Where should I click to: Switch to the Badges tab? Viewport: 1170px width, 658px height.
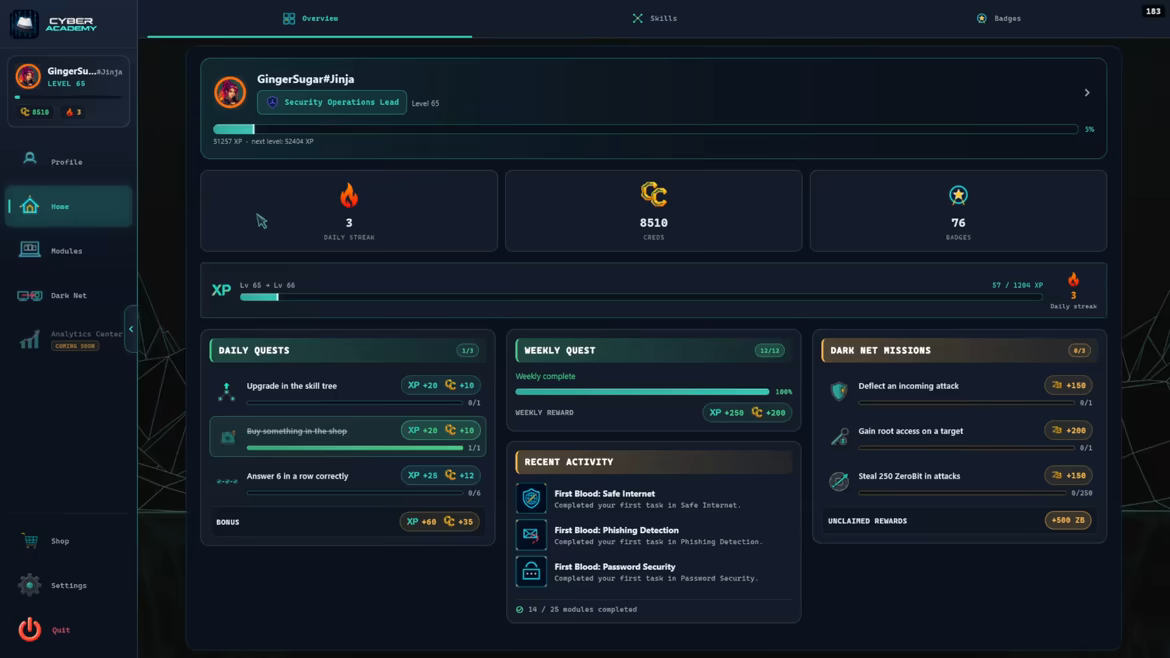(x=999, y=18)
